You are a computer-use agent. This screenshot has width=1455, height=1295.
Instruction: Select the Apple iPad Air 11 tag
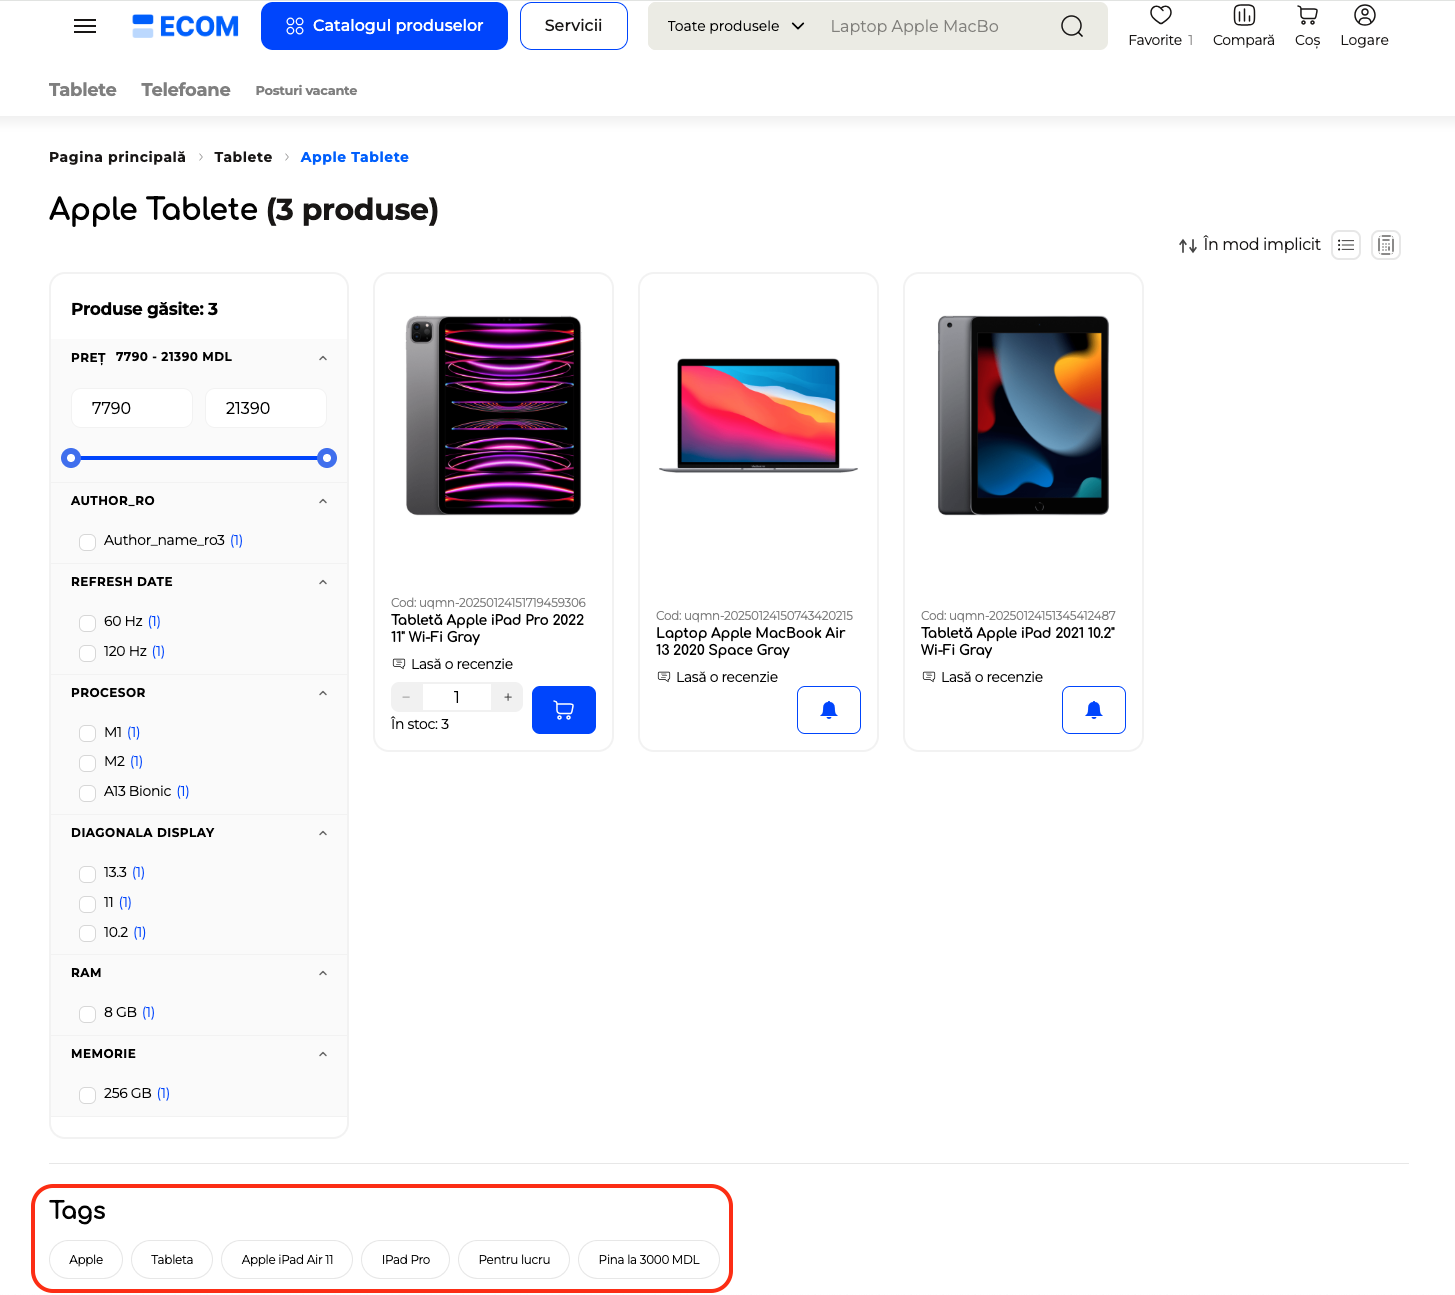pos(287,1259)
